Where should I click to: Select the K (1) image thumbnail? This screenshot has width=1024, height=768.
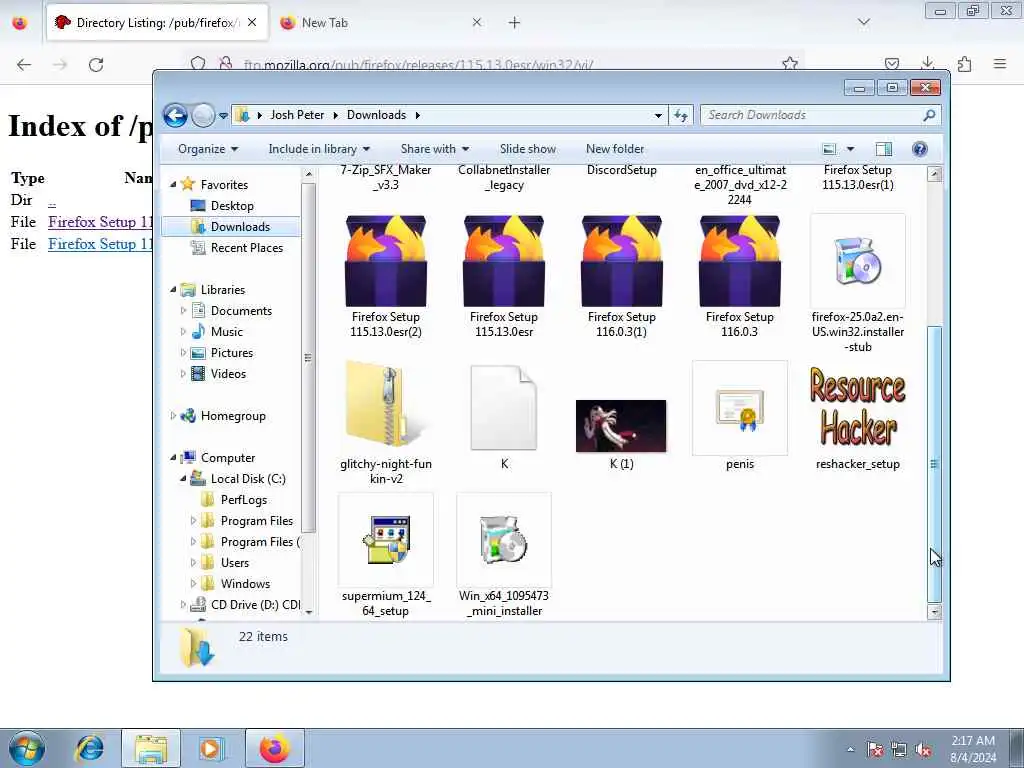pos(621,426)
